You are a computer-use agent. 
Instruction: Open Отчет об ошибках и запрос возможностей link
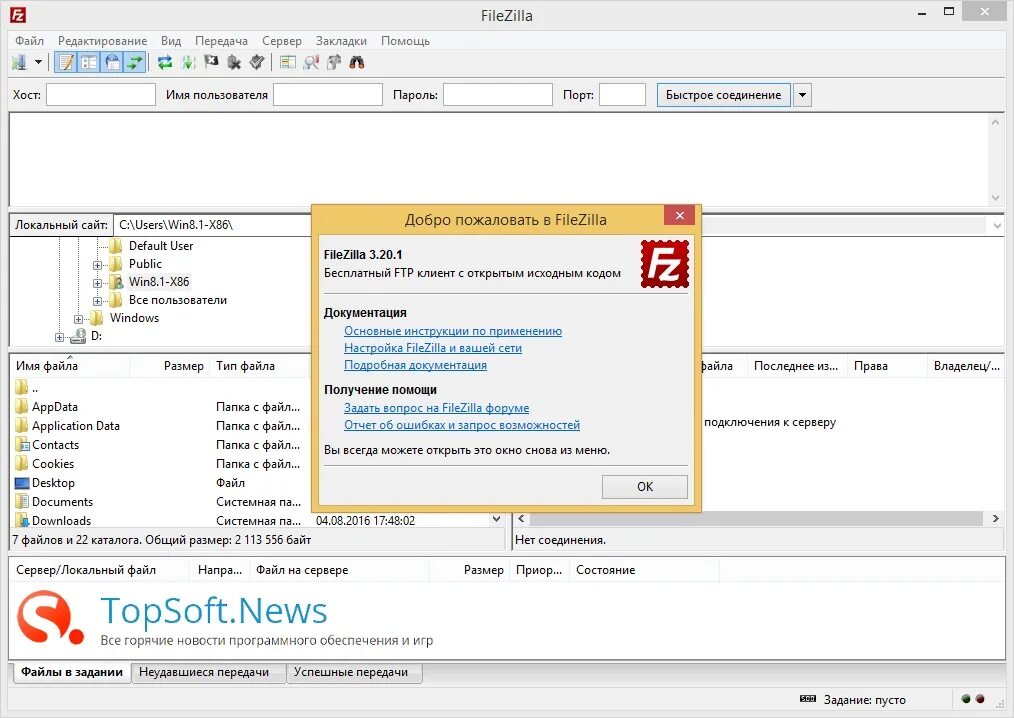coord(462,425)
